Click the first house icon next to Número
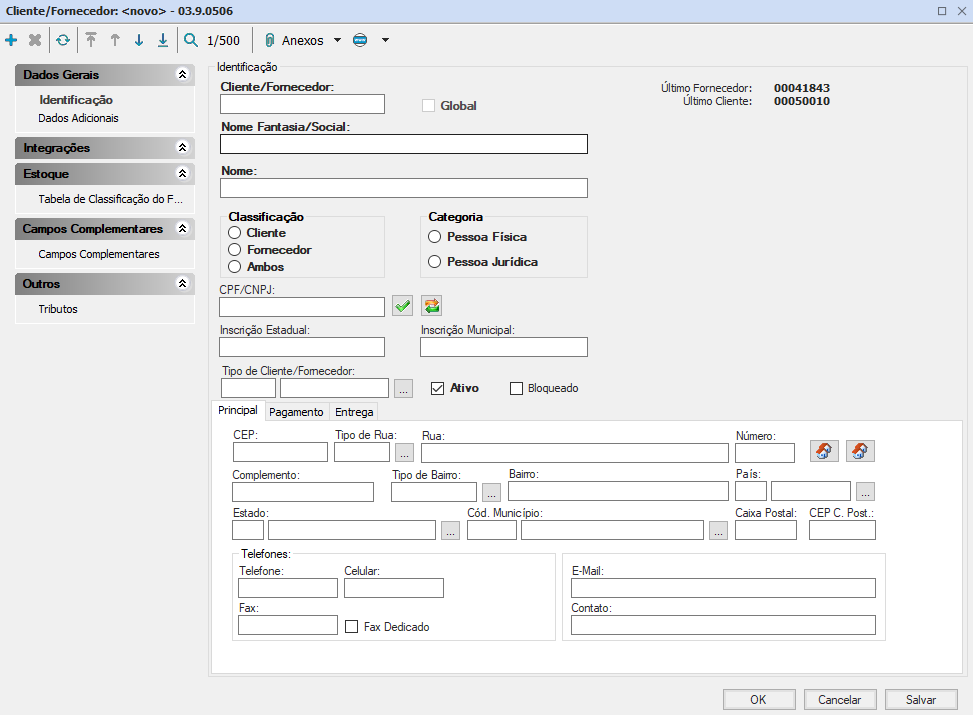The image size is (973, 715). [823, 451]
